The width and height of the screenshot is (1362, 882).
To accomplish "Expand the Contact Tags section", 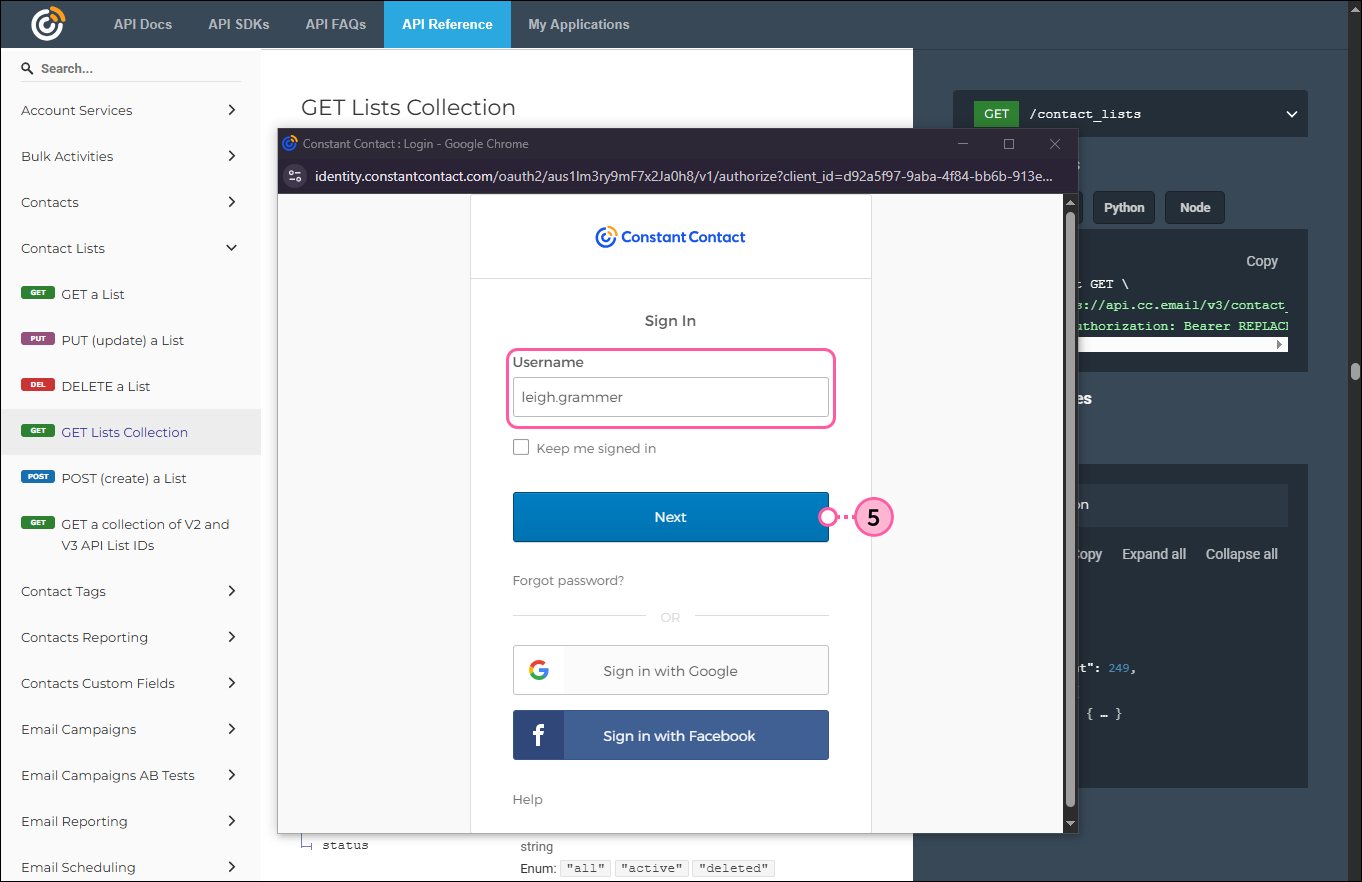I will coord(232,591).
